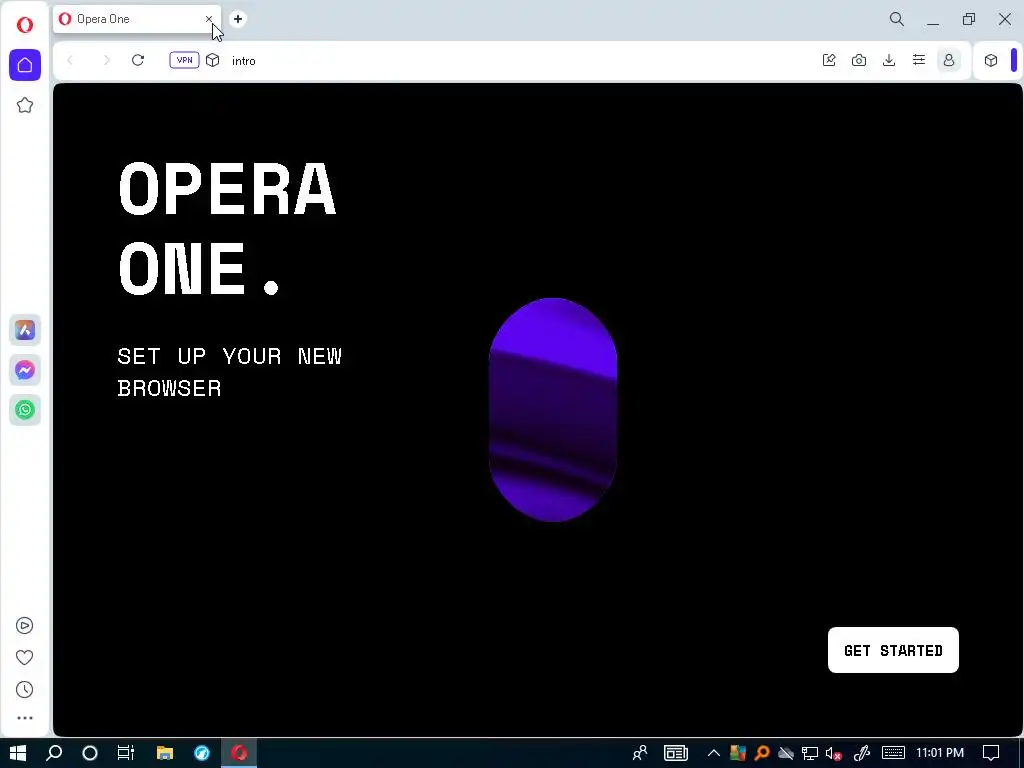
Task: Open the downloads panel
Action: pos(889,60)
